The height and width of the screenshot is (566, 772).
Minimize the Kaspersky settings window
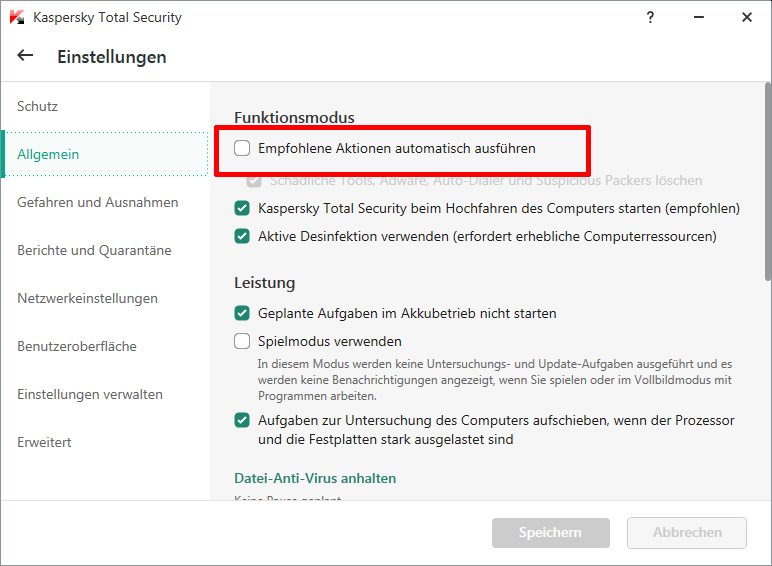pyautogui.click(x=699, y=17)
